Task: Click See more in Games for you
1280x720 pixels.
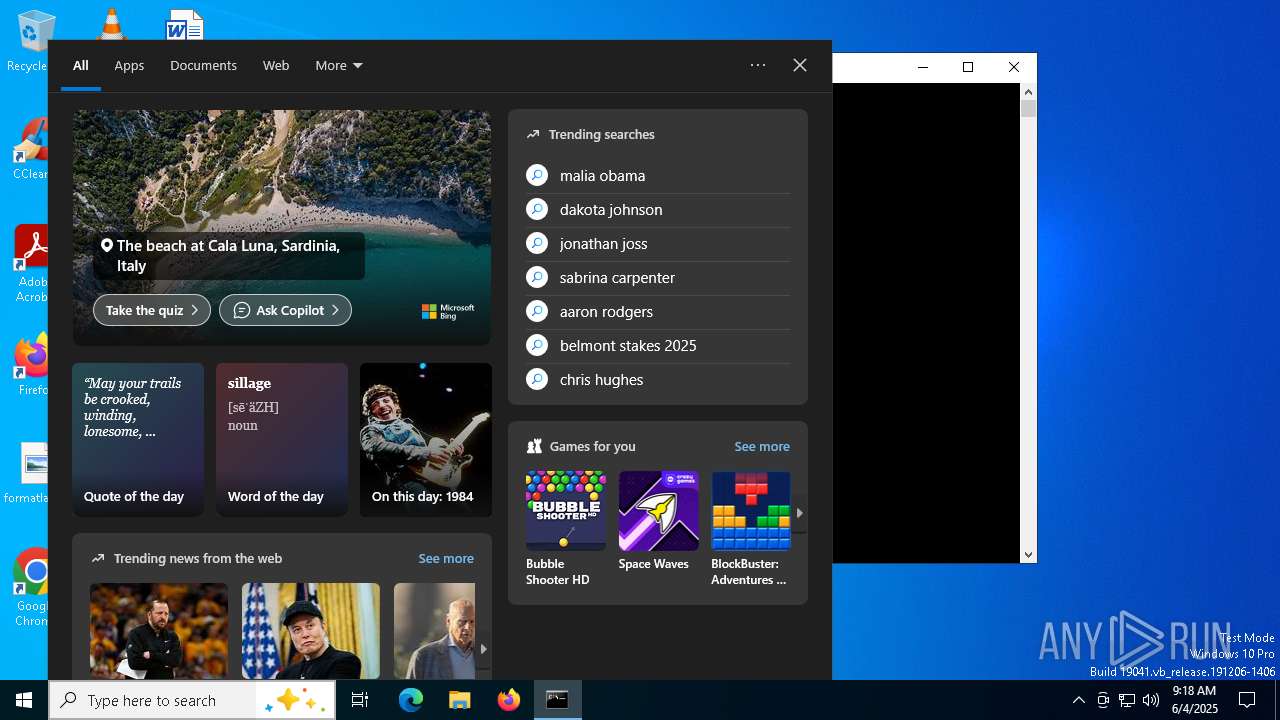Action: click(x=762, y=446)
